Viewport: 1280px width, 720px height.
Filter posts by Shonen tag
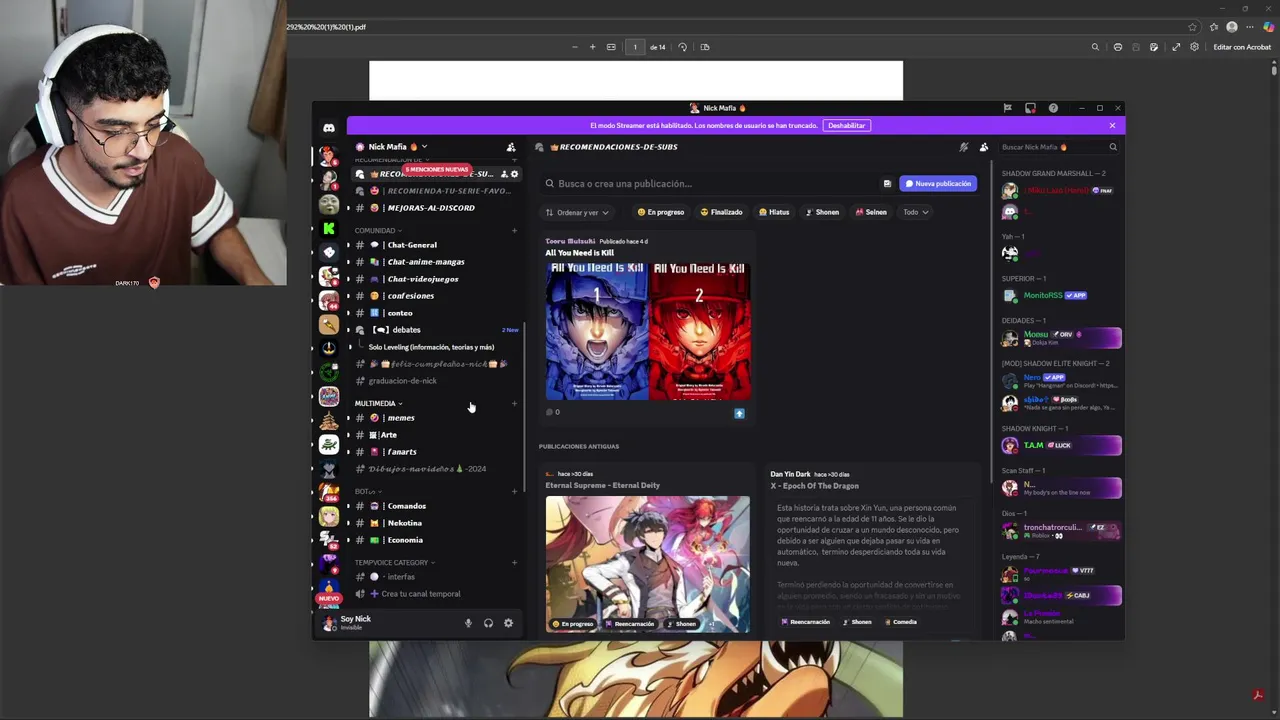coord(823,212)
